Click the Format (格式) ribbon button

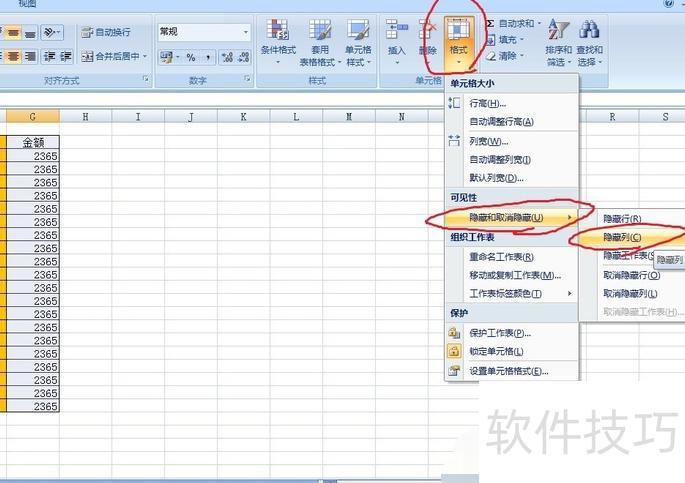(459, 43)
